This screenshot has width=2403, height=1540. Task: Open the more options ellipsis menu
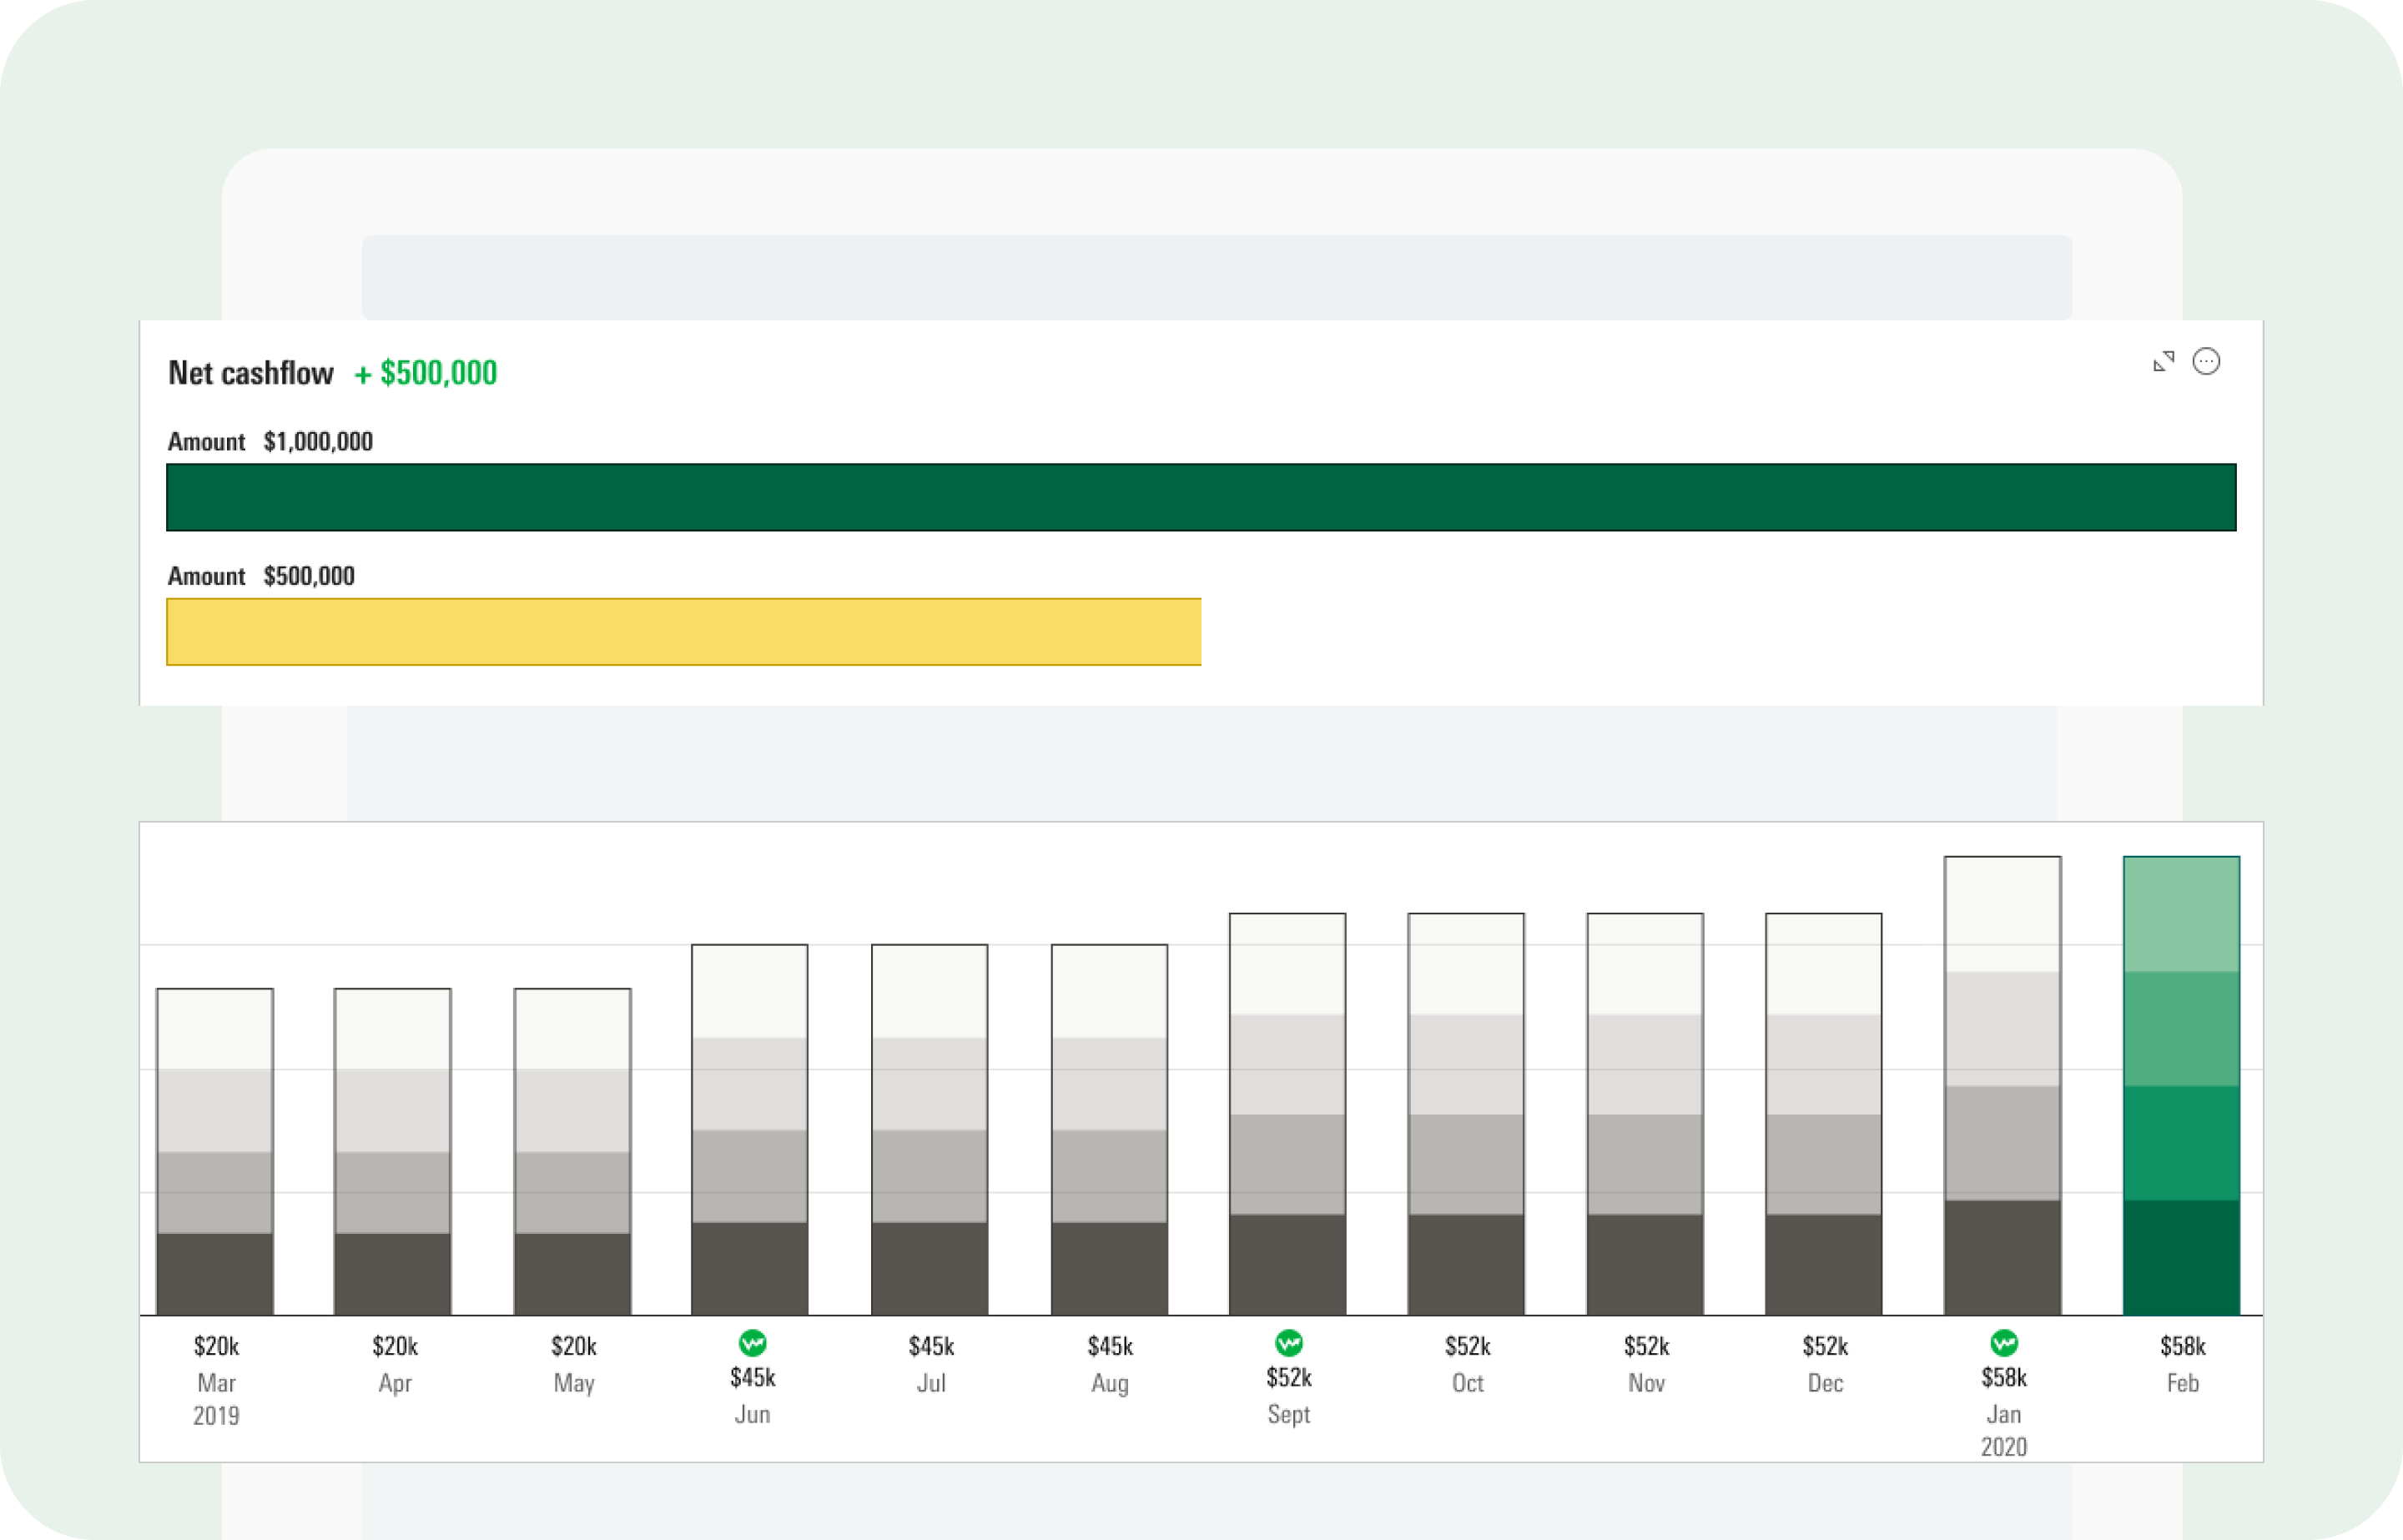[x=2206, y=362]
